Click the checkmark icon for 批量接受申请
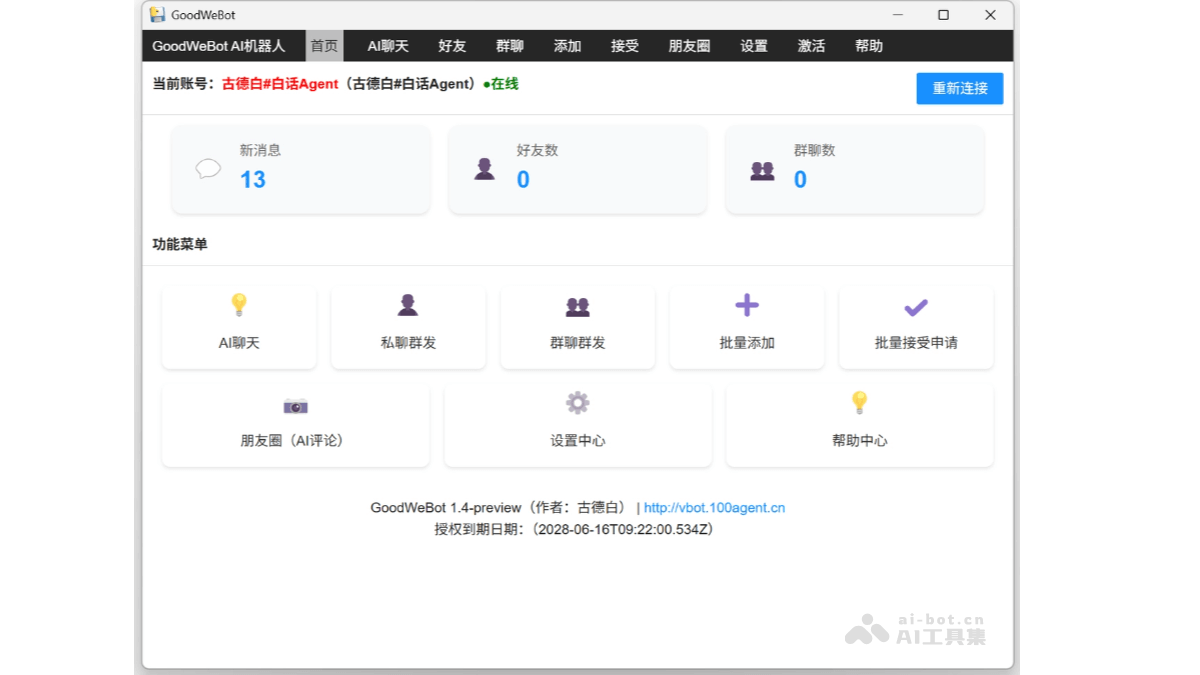Screen dimensions: 1200x675 (x=915, y=305)
